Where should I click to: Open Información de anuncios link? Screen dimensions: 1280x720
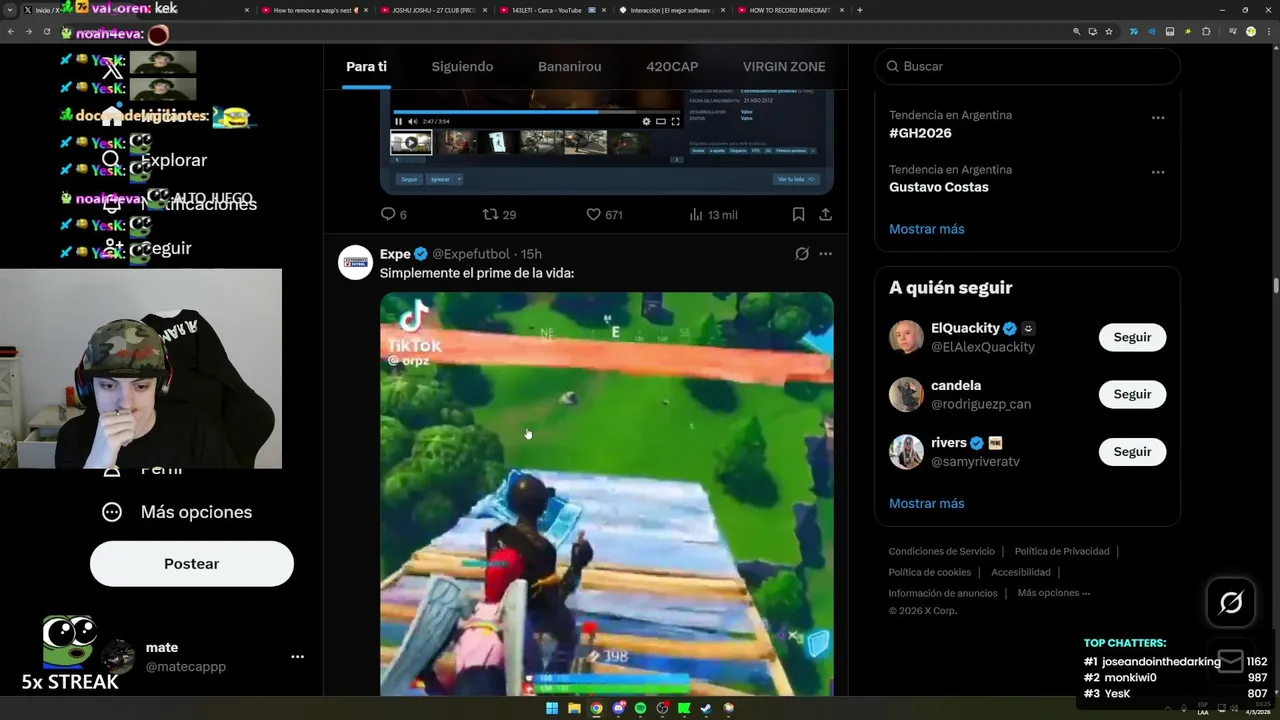(943, 593)
